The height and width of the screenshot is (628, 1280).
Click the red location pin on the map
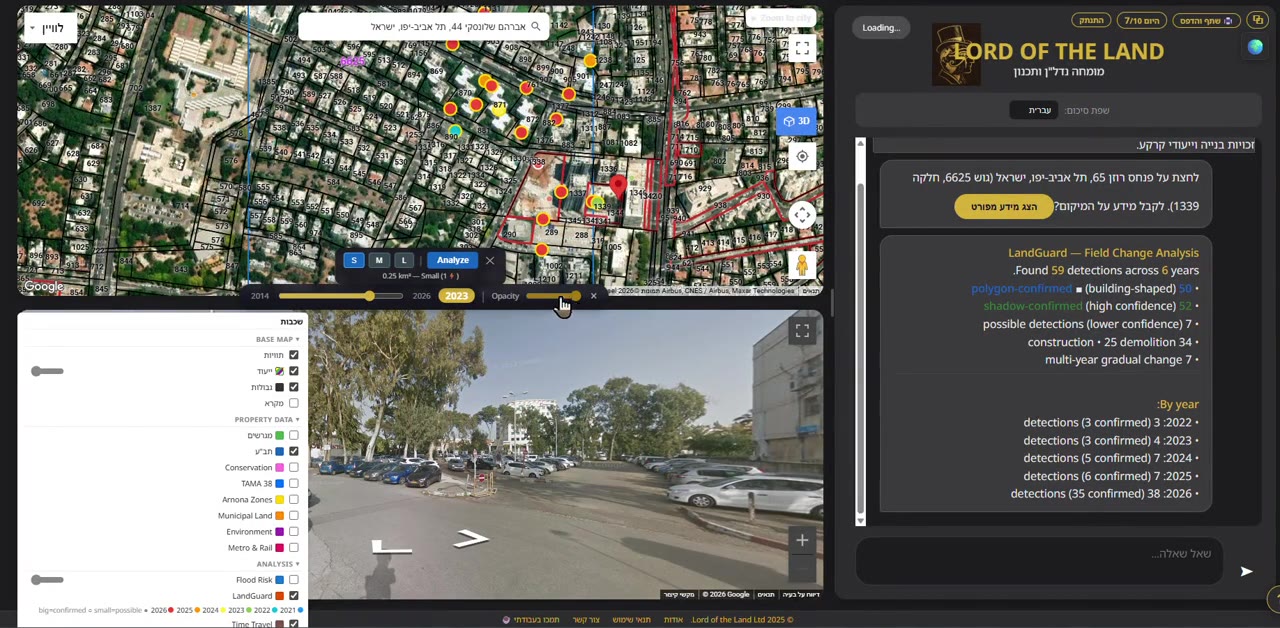(618, 186)
